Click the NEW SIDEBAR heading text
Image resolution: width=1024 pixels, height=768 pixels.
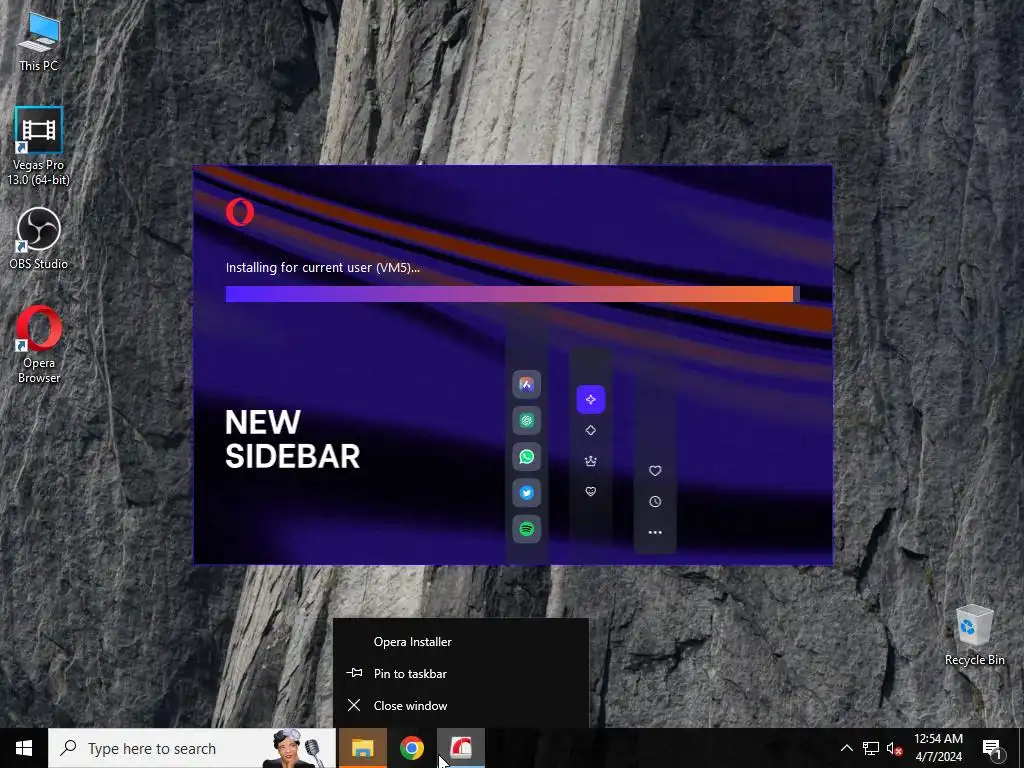click(292, 440)
